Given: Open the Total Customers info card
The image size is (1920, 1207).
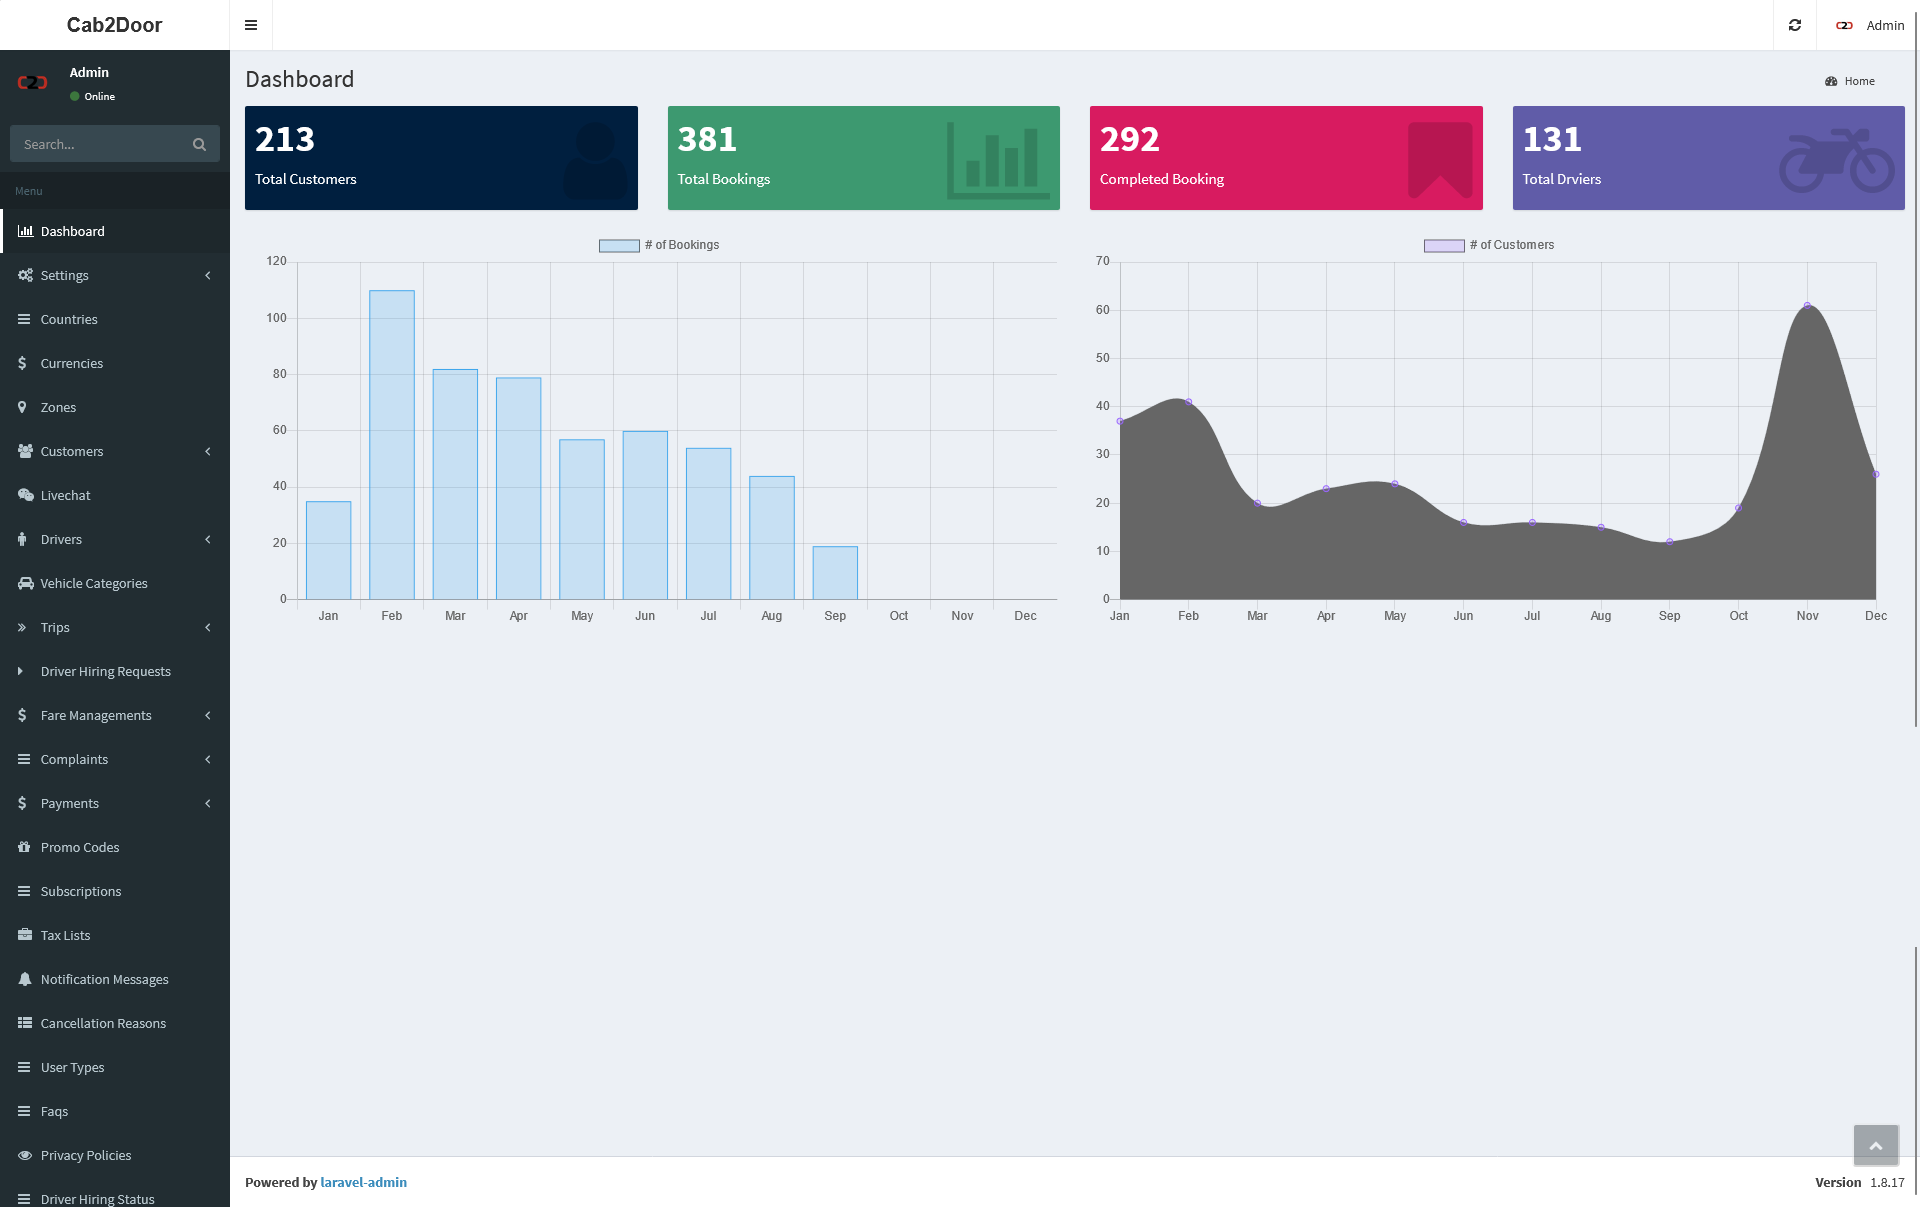Looking at the screenshot, I should pyautogui.click(x=441, y=158).
